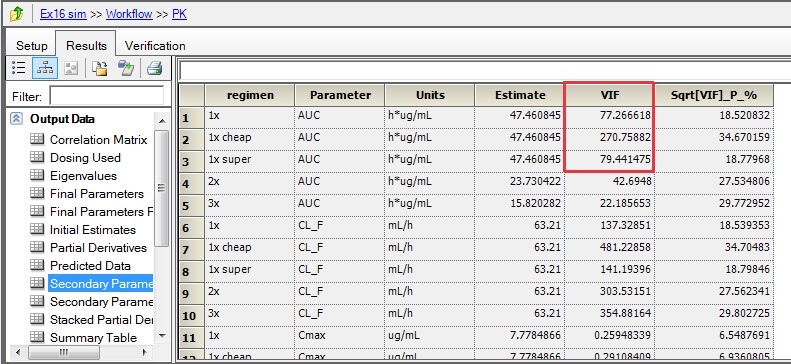Click the VIF column header
The height and width of the screenshot is (364, 791).
click(x=609, y=95)
